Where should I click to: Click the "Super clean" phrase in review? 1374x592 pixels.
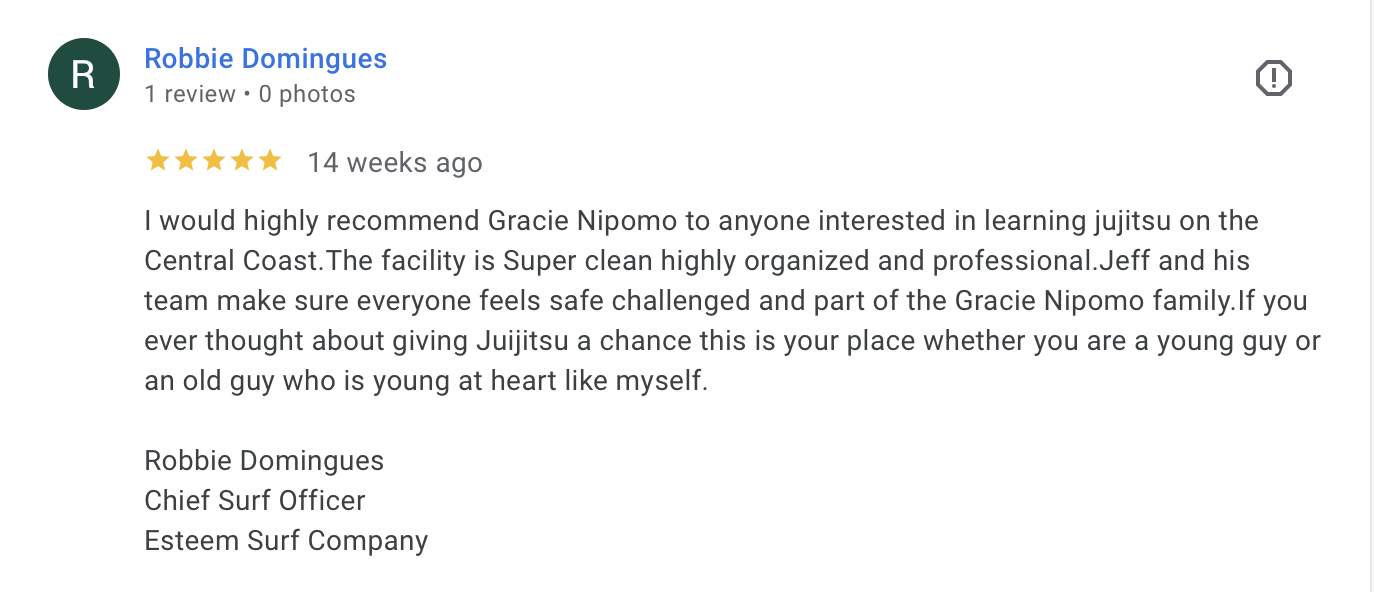point(561,261)
